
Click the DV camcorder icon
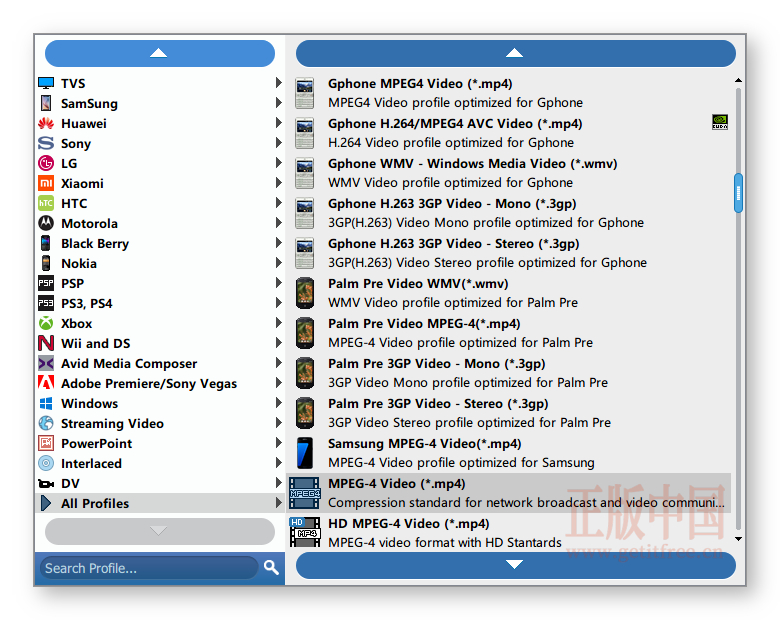(46, 483)
